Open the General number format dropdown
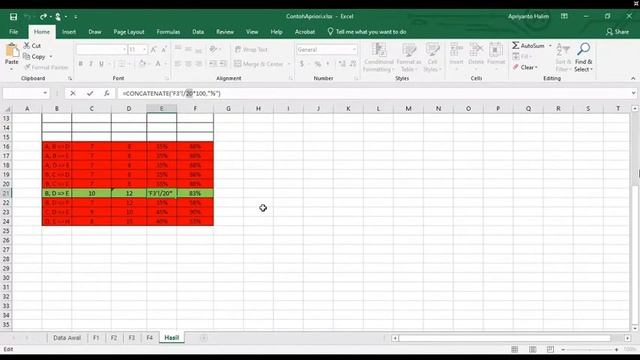 [353, 49]
